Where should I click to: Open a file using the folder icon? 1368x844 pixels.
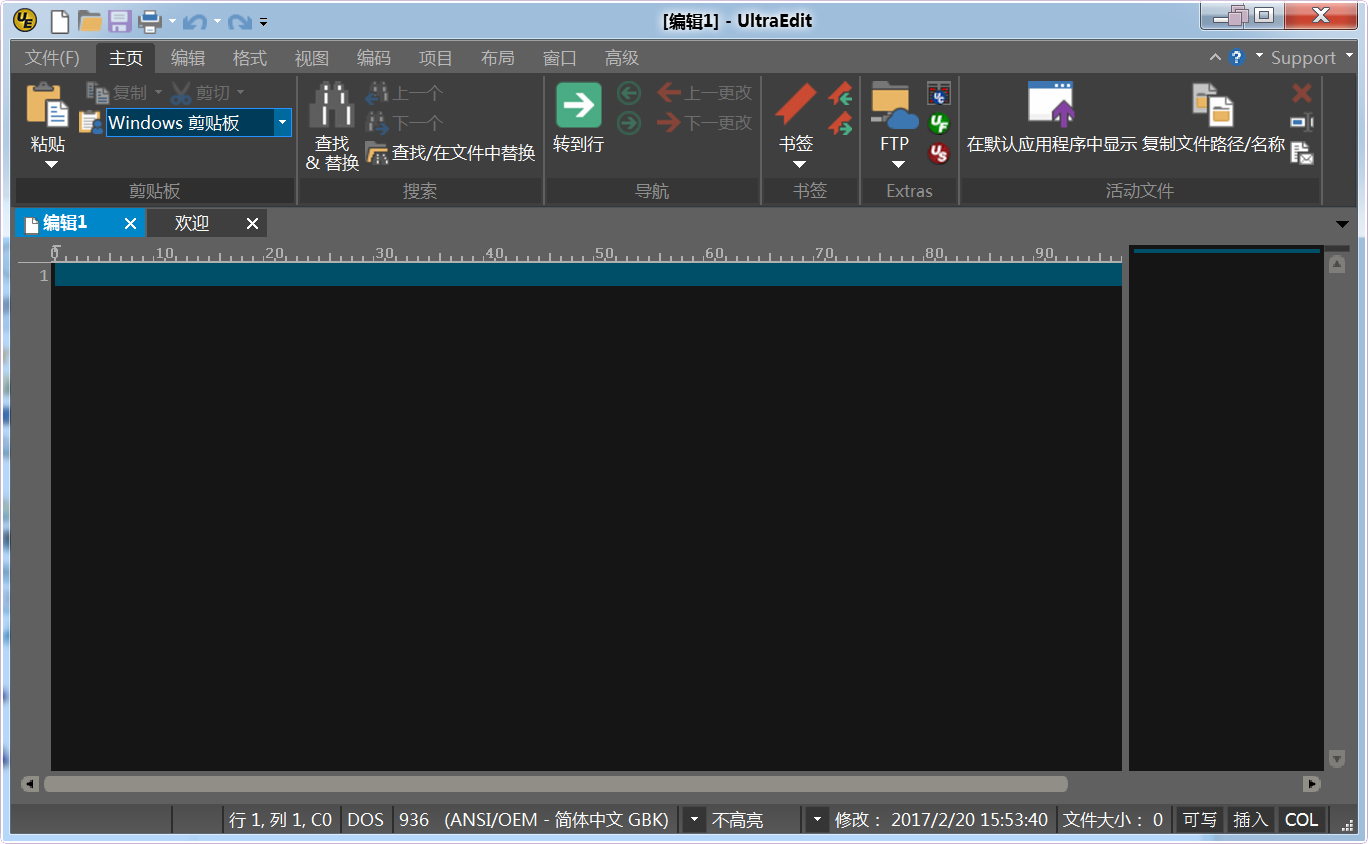(90, 20)
